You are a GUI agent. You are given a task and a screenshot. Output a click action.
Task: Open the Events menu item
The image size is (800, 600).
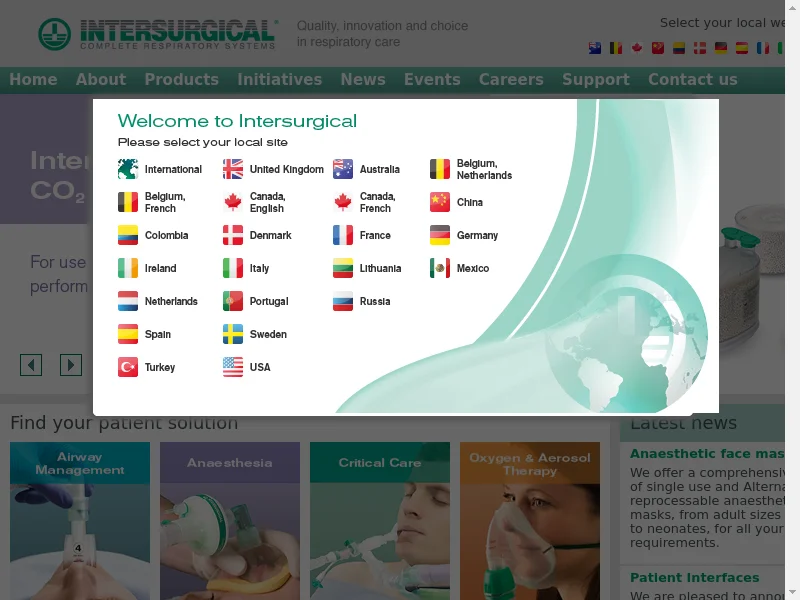click(432, 80)
